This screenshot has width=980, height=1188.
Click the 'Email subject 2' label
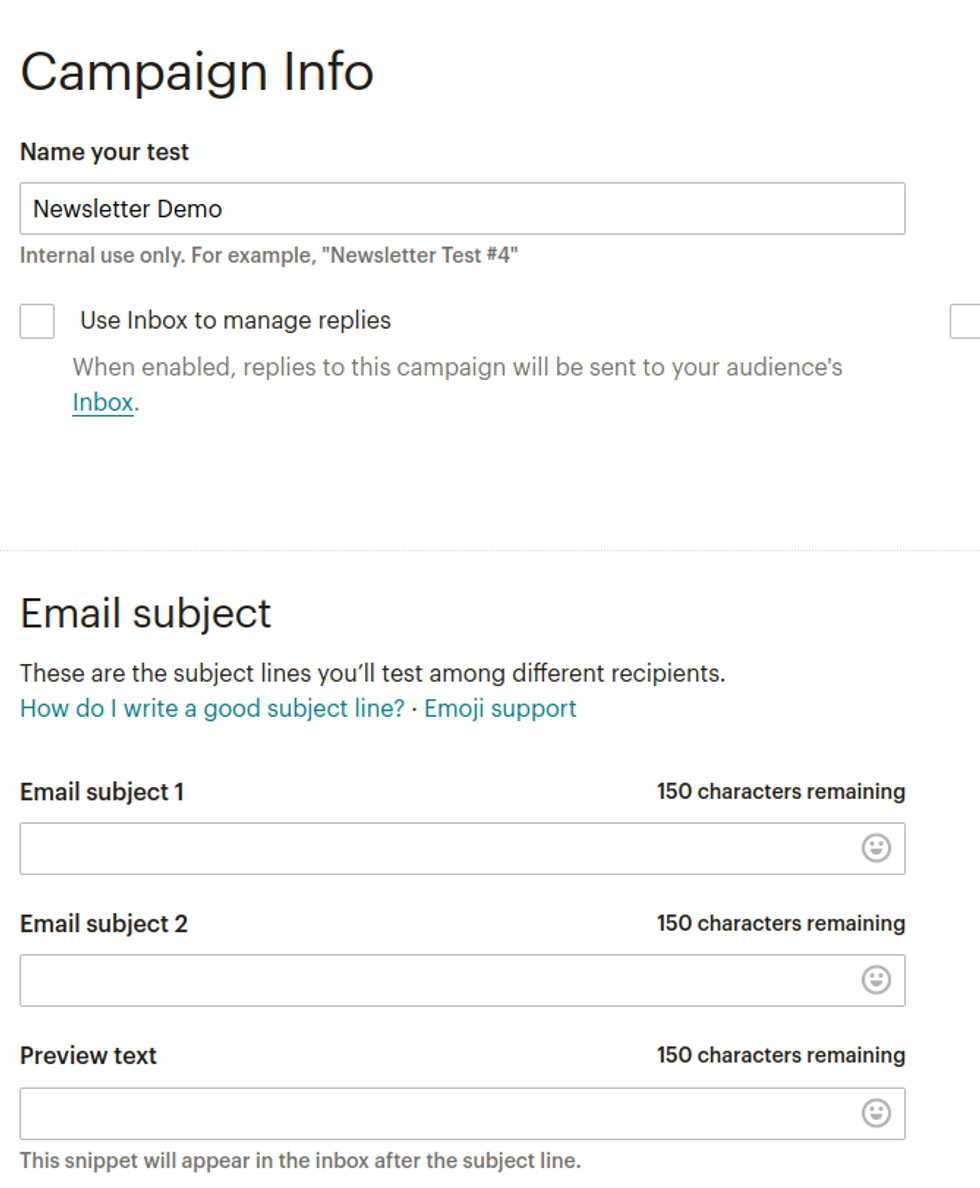(104, 924)
